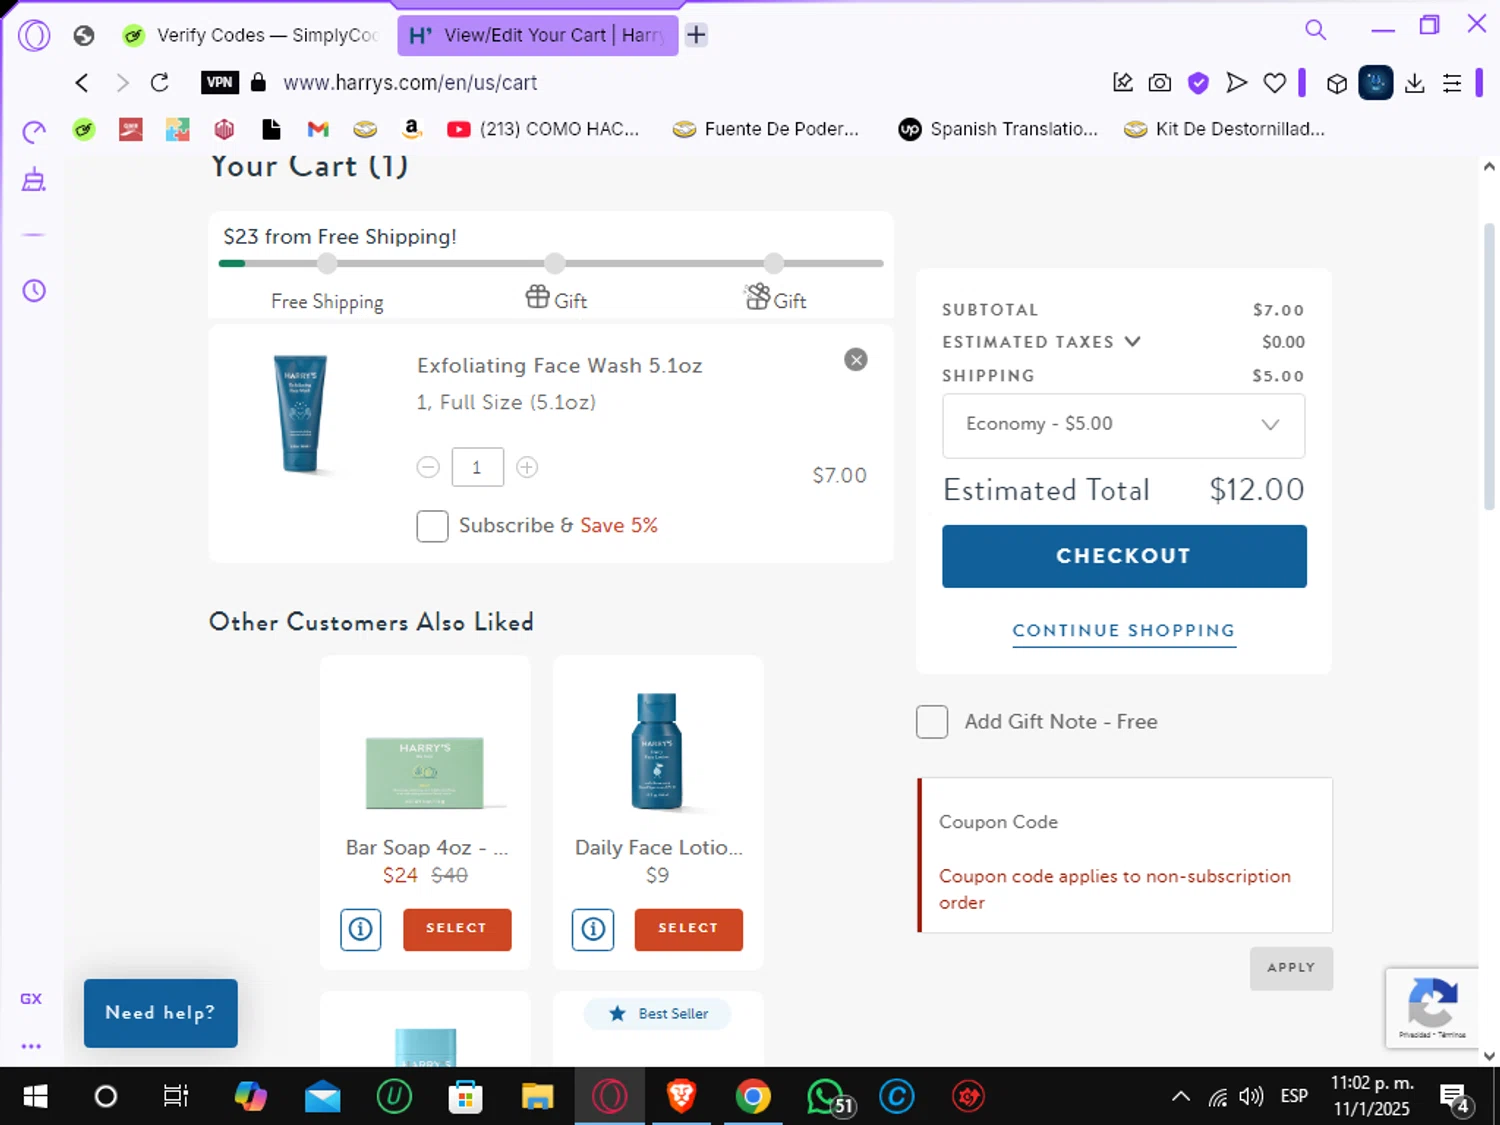Go back with the browser back arrow
Screen dimensions: 1500x1125
tap(82, 83)
